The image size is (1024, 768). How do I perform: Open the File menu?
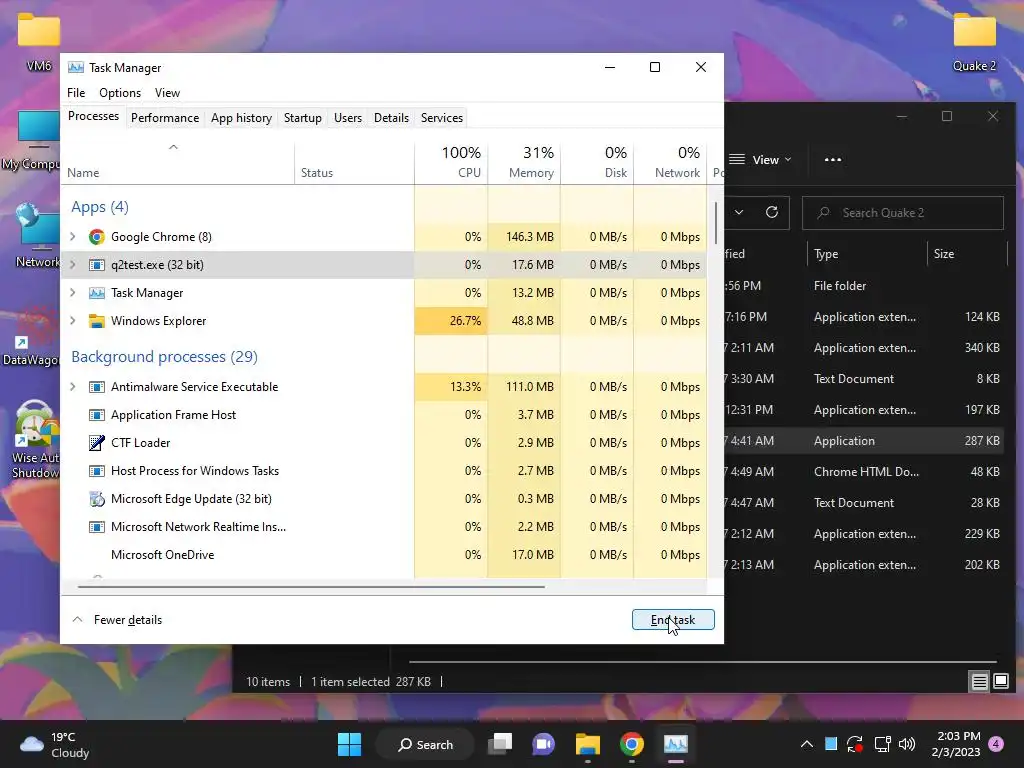[76, 93]
